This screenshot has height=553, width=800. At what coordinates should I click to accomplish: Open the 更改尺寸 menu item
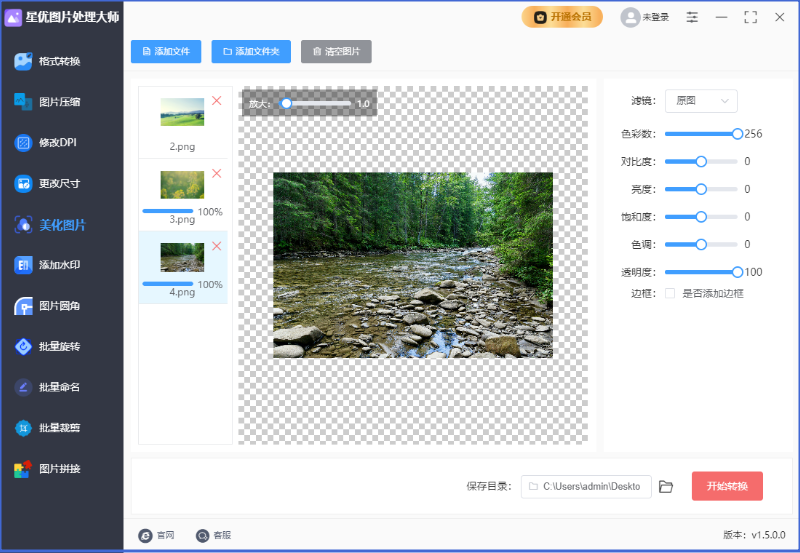59,183
